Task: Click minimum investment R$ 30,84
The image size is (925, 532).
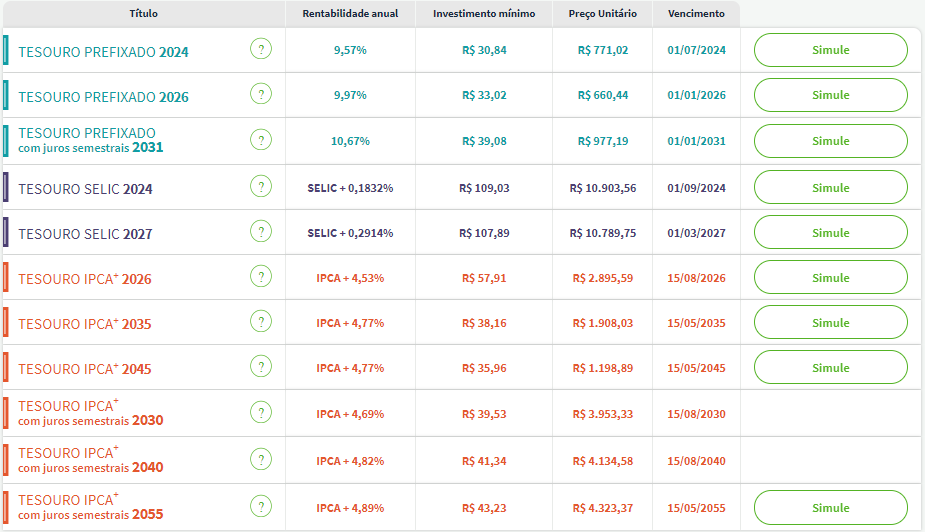Action: [x=484, y=50]
